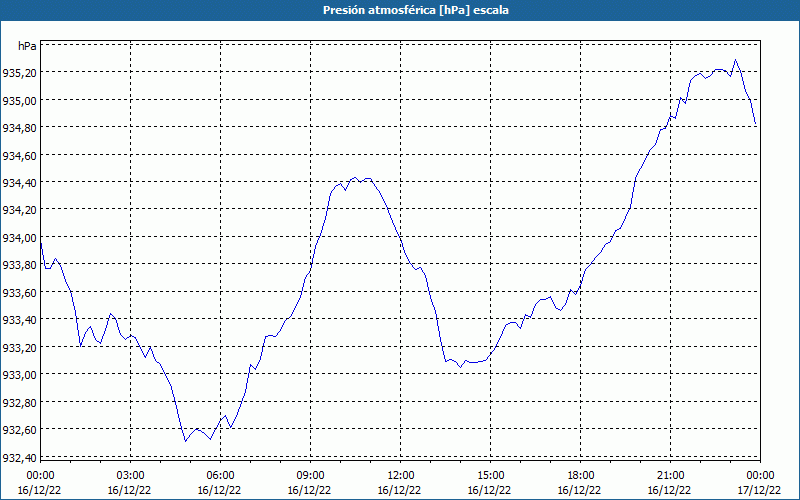This screenshot has height=500, width=800.
Task: Click the 934,80 axis value
Action: pos(19,128)
